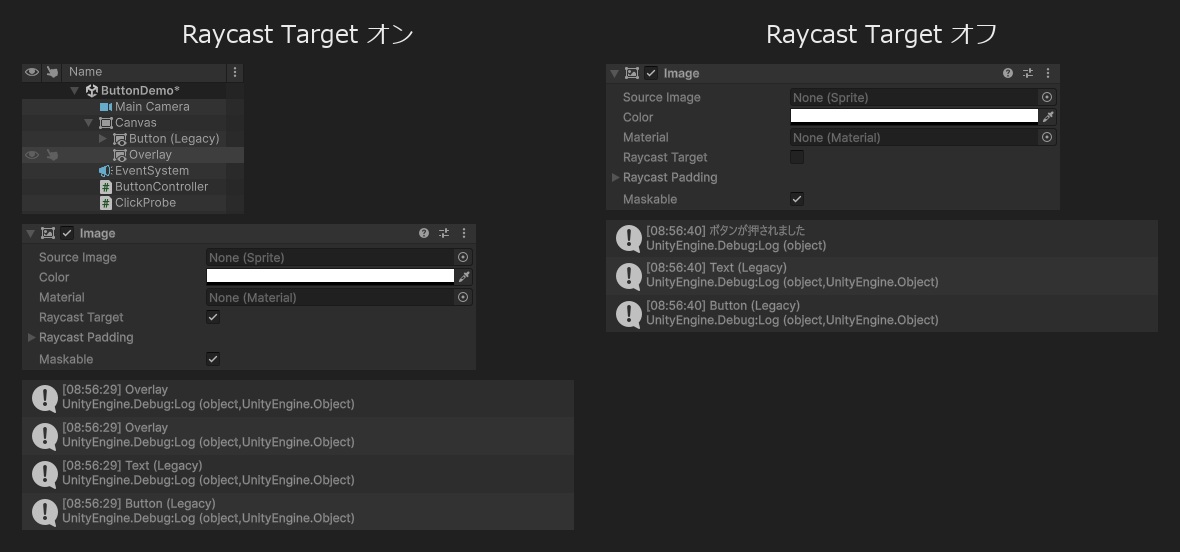Viewport: 1180px width, 552px height.
Task: Toggle visibility eye on the Overlay row
Action: click(x=32, y=155)
